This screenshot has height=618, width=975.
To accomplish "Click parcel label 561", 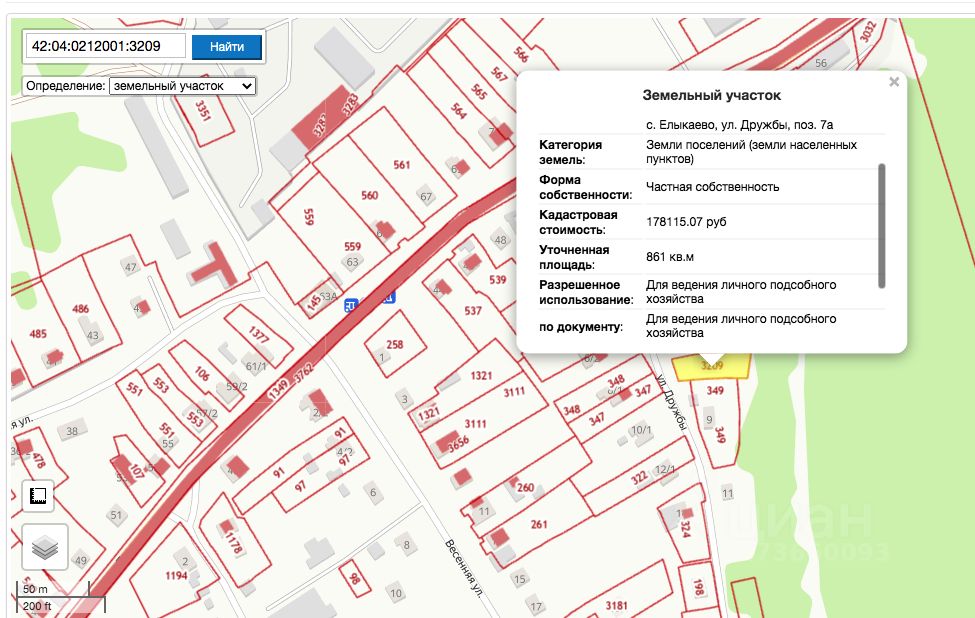I will 402,165.
